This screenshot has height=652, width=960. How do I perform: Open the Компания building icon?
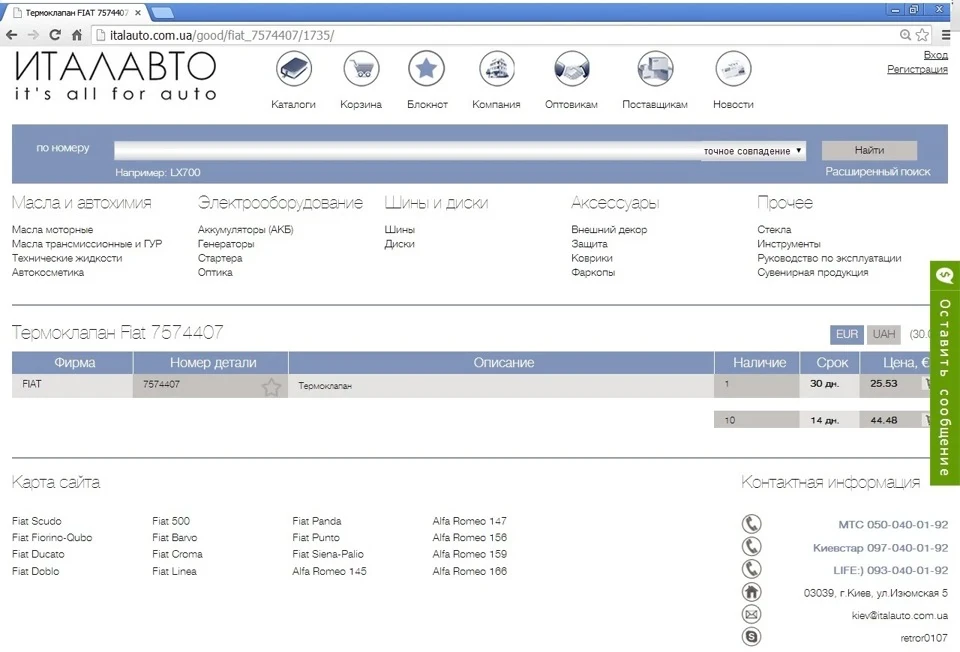(x=497, y=69)
